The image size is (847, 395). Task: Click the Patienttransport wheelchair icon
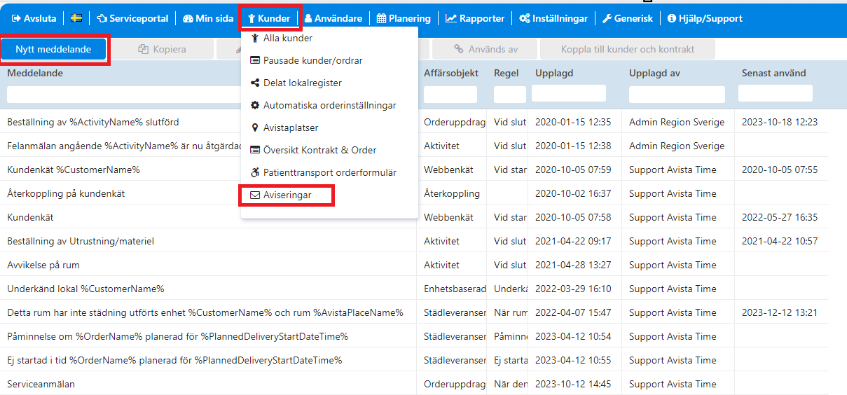pos(255,173)
